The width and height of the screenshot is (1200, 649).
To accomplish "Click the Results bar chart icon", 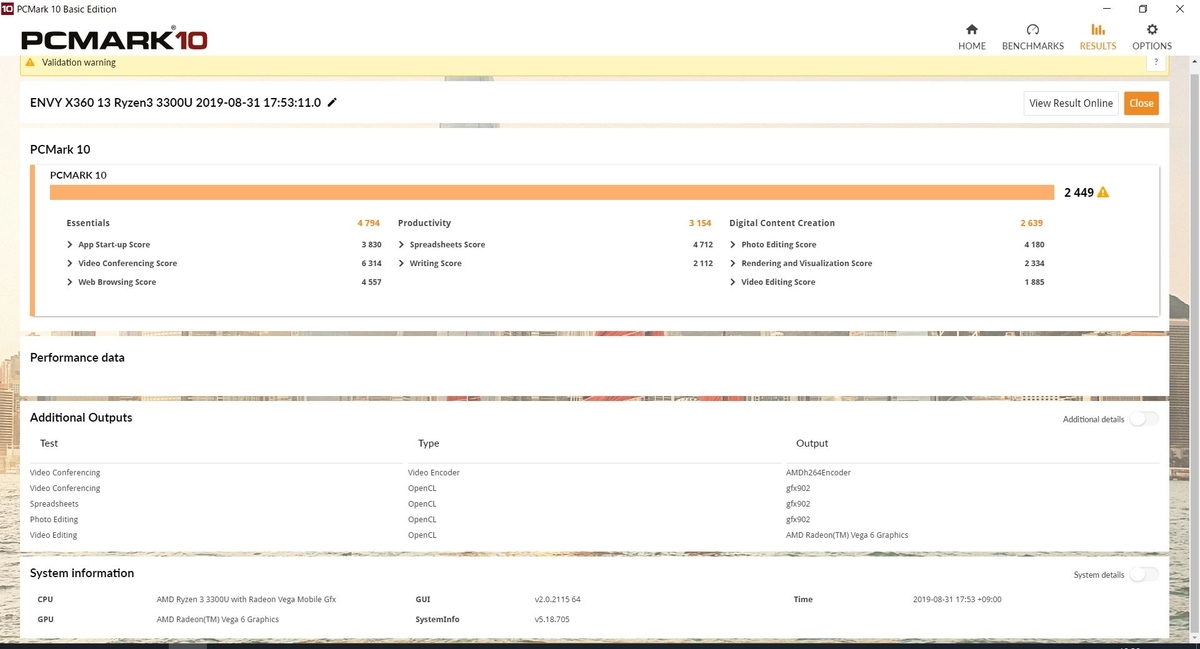I will (1098, 30).
